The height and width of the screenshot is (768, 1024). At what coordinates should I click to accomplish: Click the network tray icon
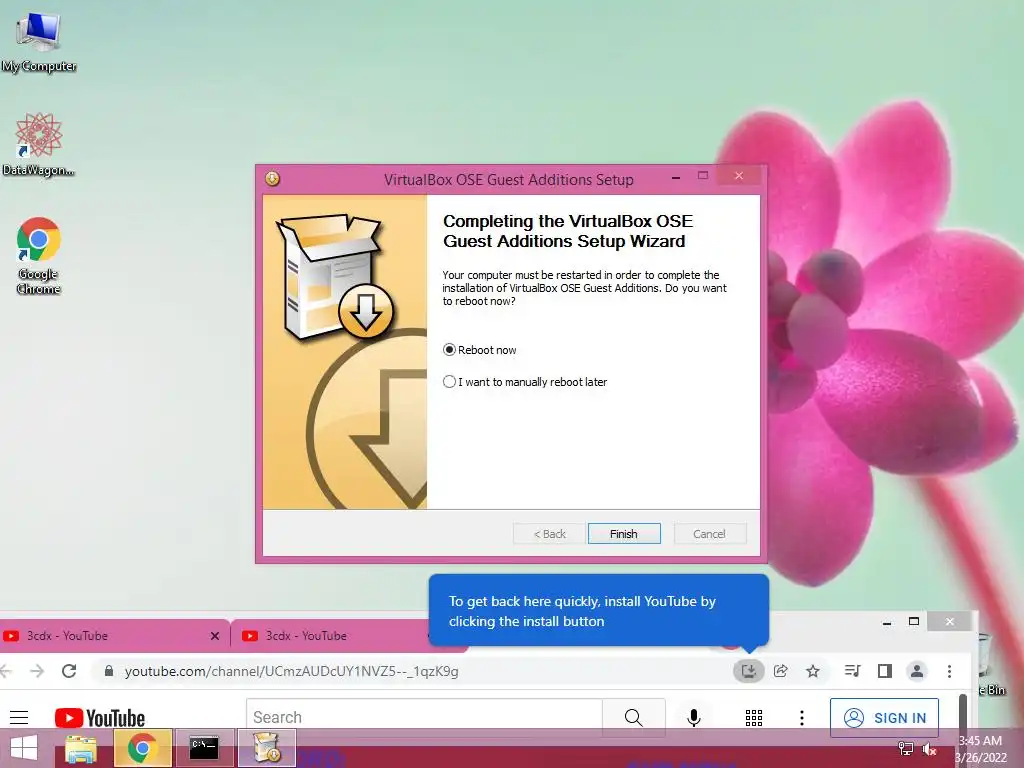pos(906,749)
